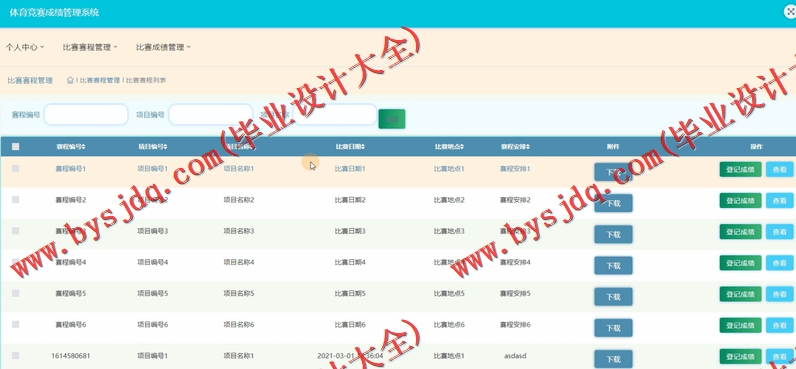Expand the 个人中心 dropdown menu
Viewport: 796px width, 369px height.
coord(25,47)
